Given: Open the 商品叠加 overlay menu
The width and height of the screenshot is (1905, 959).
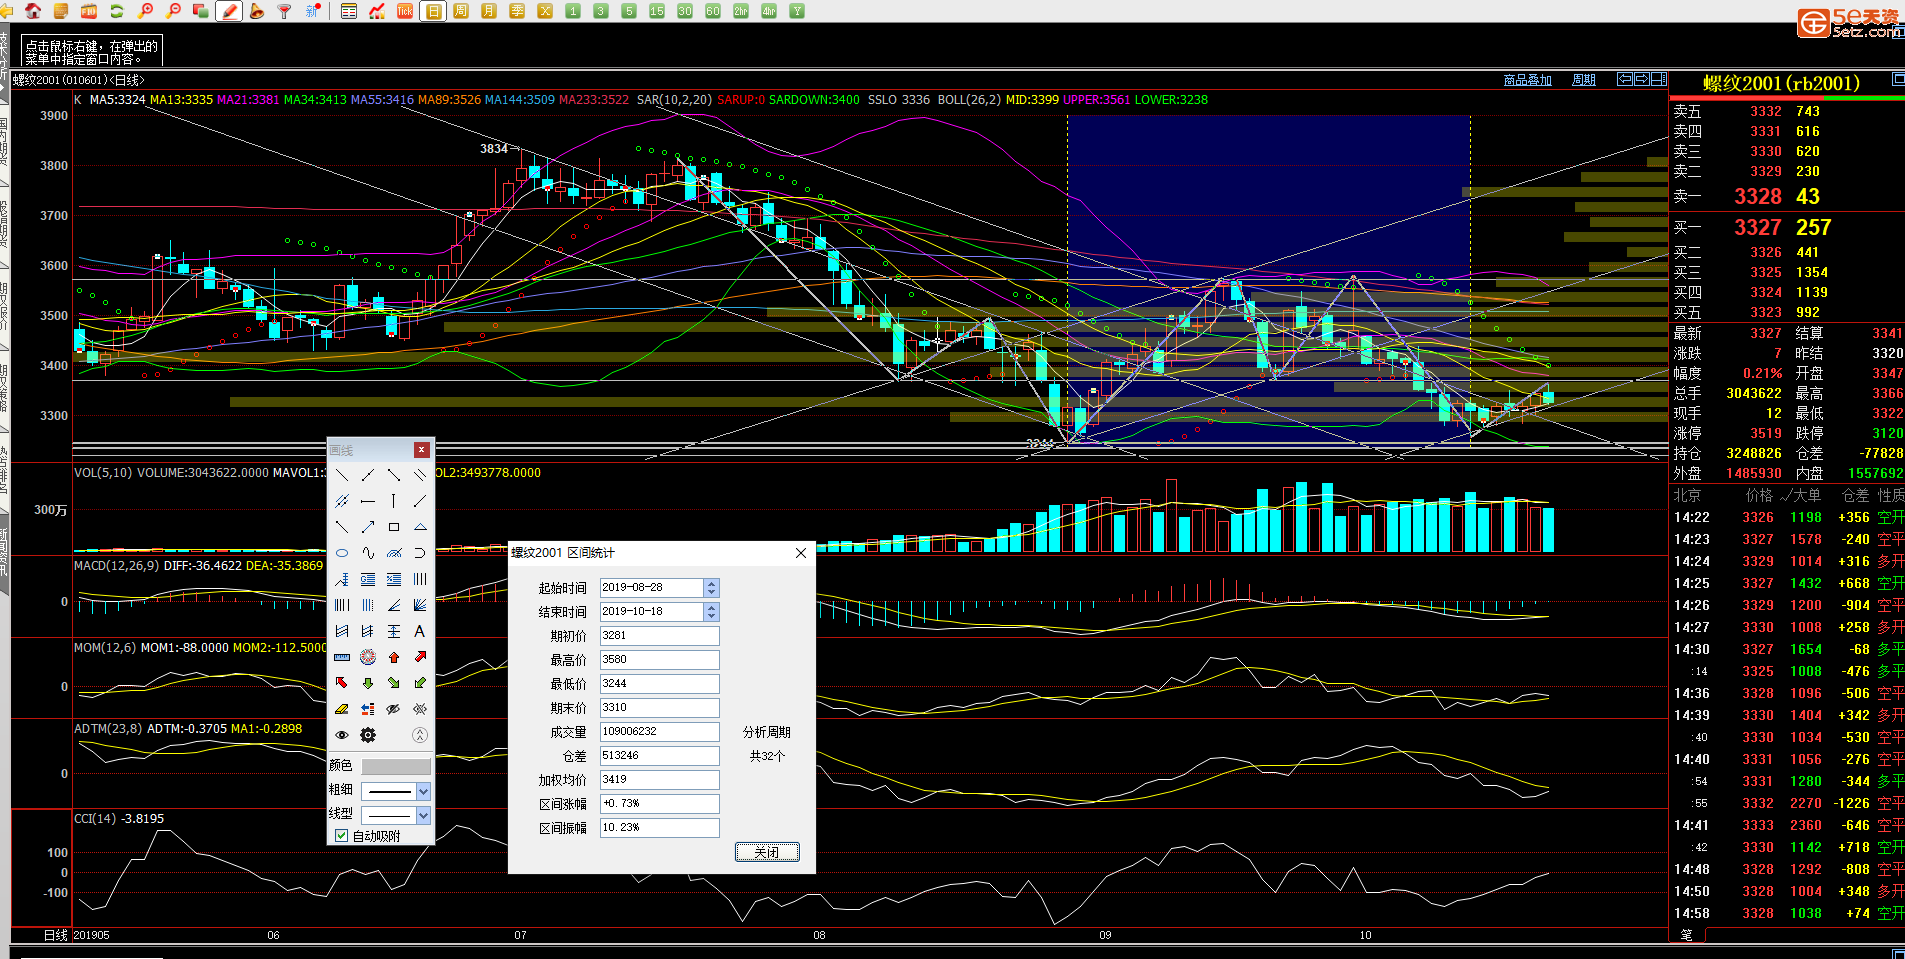Looking at the screenshot, I should tap(1527, 80).
